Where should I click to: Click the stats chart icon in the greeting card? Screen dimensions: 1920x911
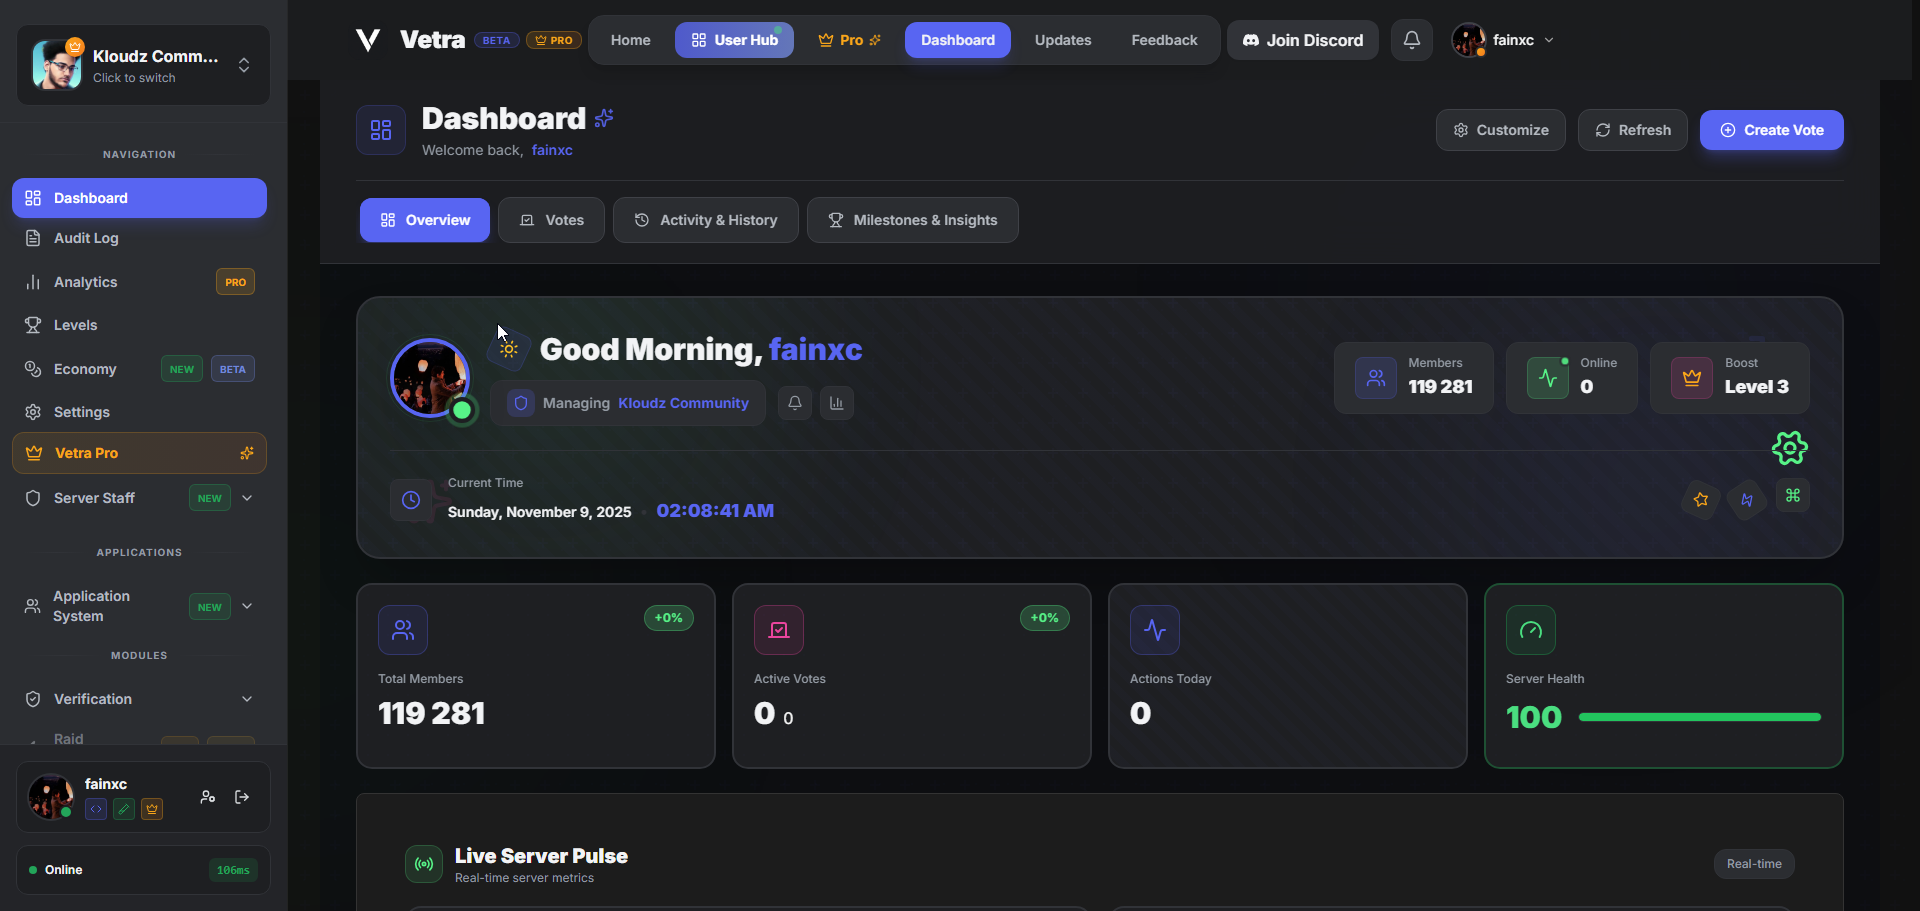(x=837, y=403)
